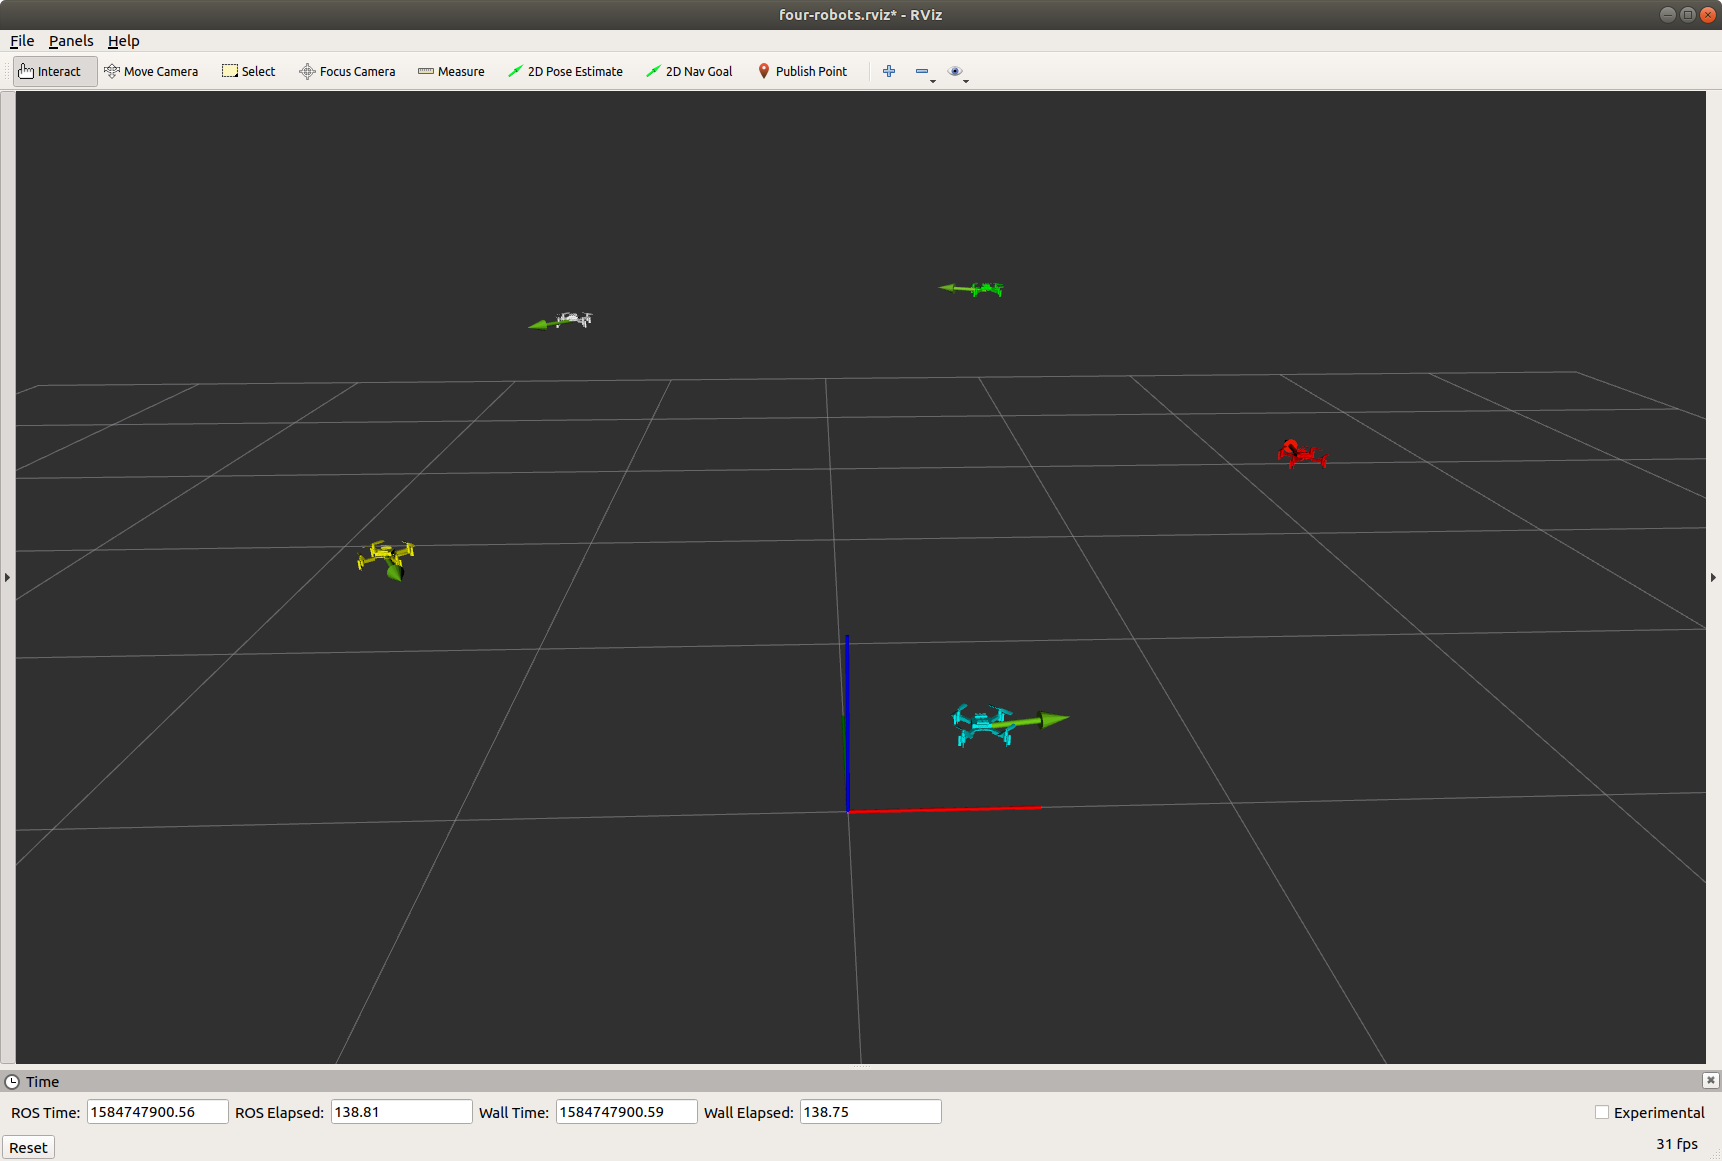Click the blue Z axis line
This screenshot has width=1722, height=1161.
847,722
